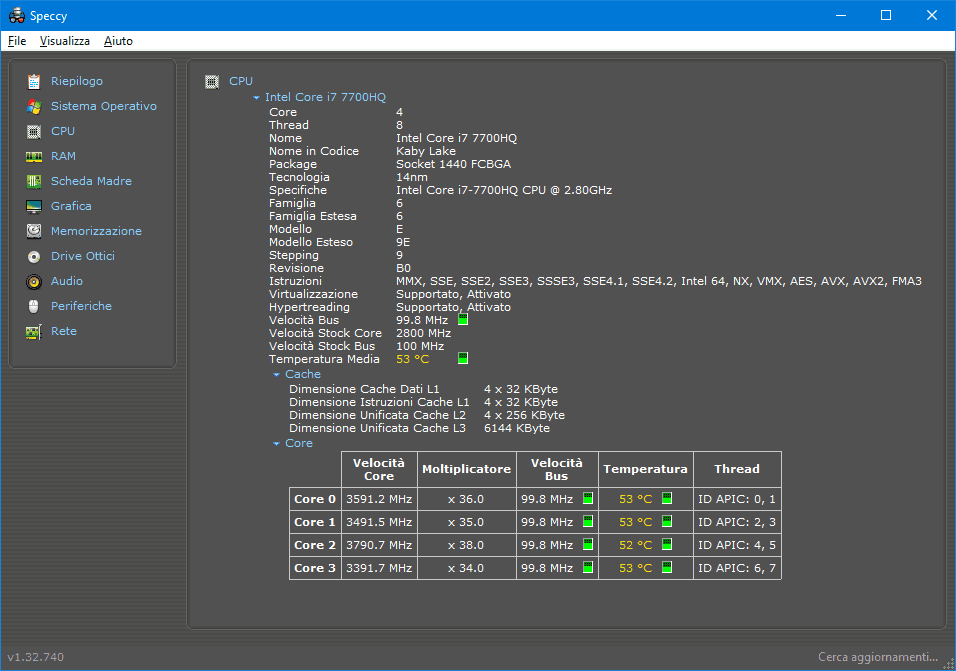This screenshot has height=671, width=956.
Task: Click the Riepilogo clipboard icon in sidebar
Action: (x=34, y=81)
